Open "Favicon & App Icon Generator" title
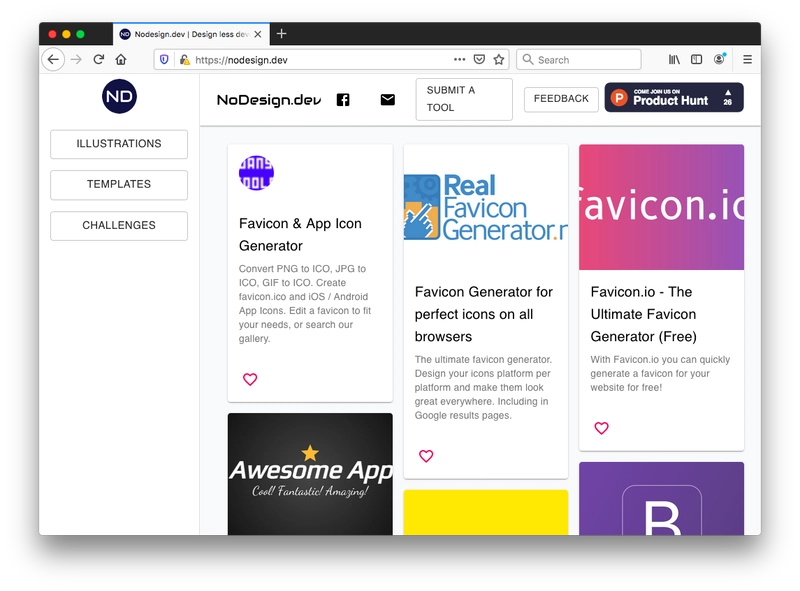This screenshot has height=591, width=800. tap(300, 235)
